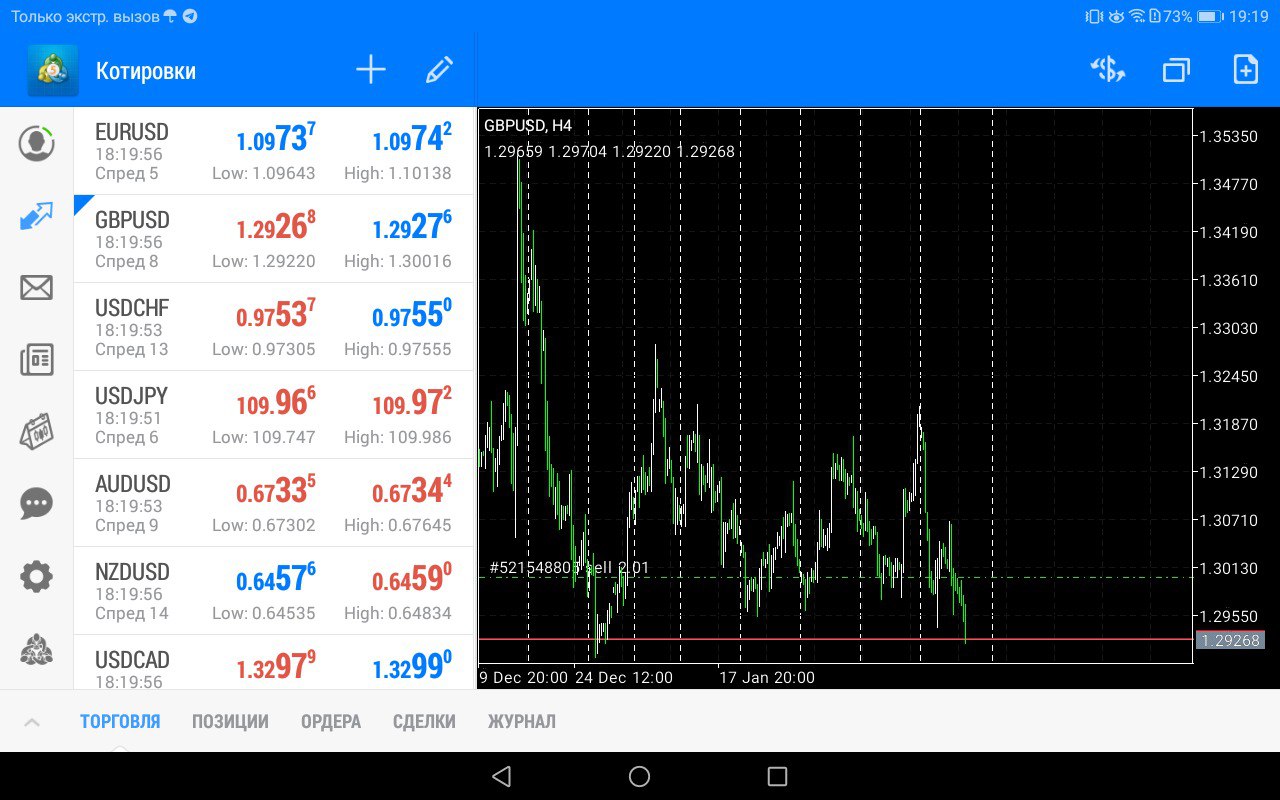Switch to ЖУРНАЛ tab
1280x800 pixels.
click(x=522, y=721)
